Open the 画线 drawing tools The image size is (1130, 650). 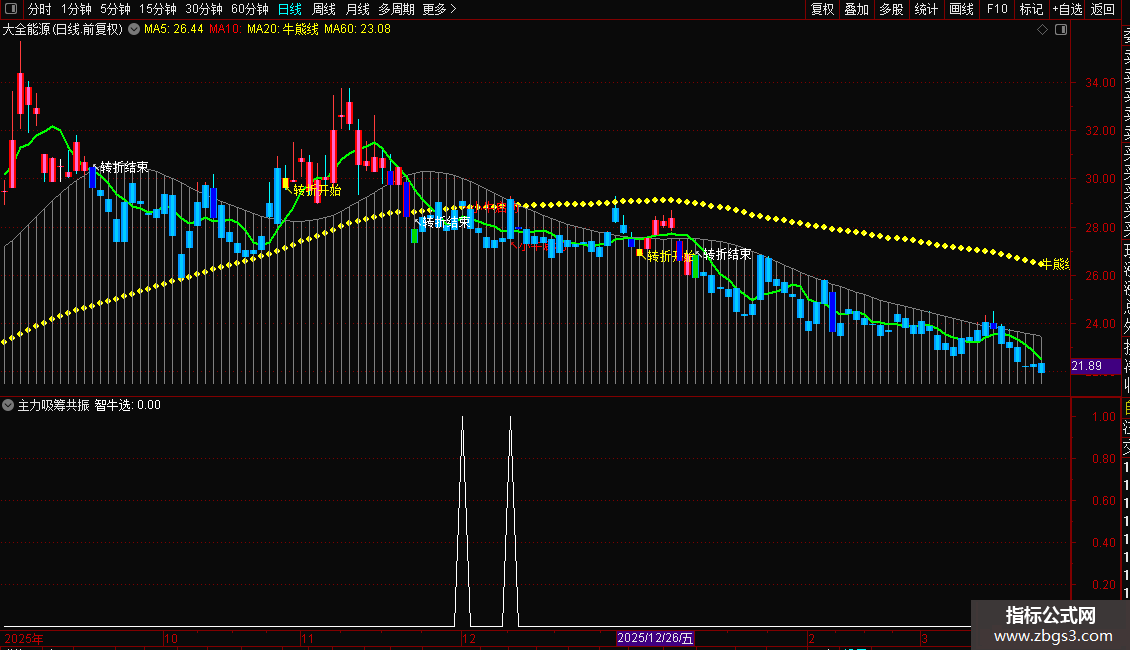(961, 9)
